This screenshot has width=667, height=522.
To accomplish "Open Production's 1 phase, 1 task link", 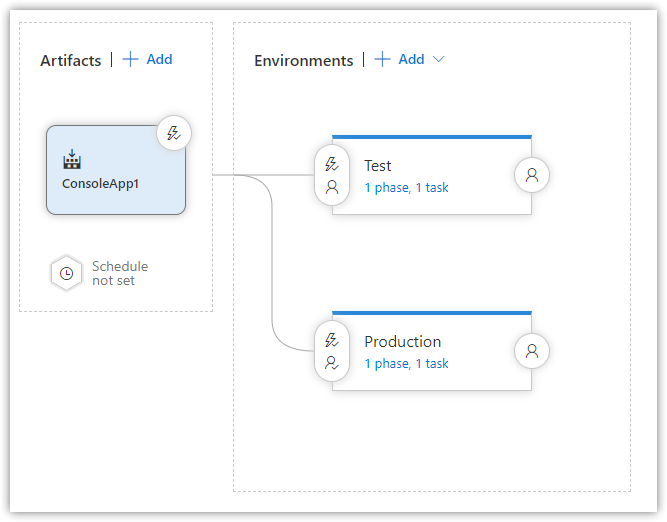I will click(406, 364).
